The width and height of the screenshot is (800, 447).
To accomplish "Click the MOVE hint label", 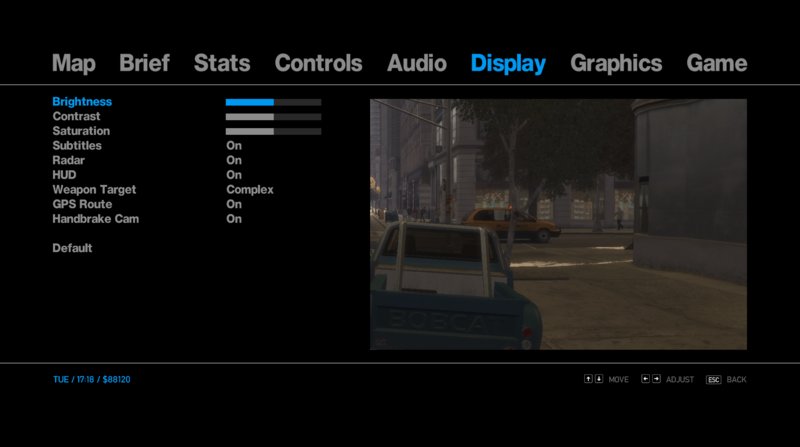I will (x=618, y=380).
